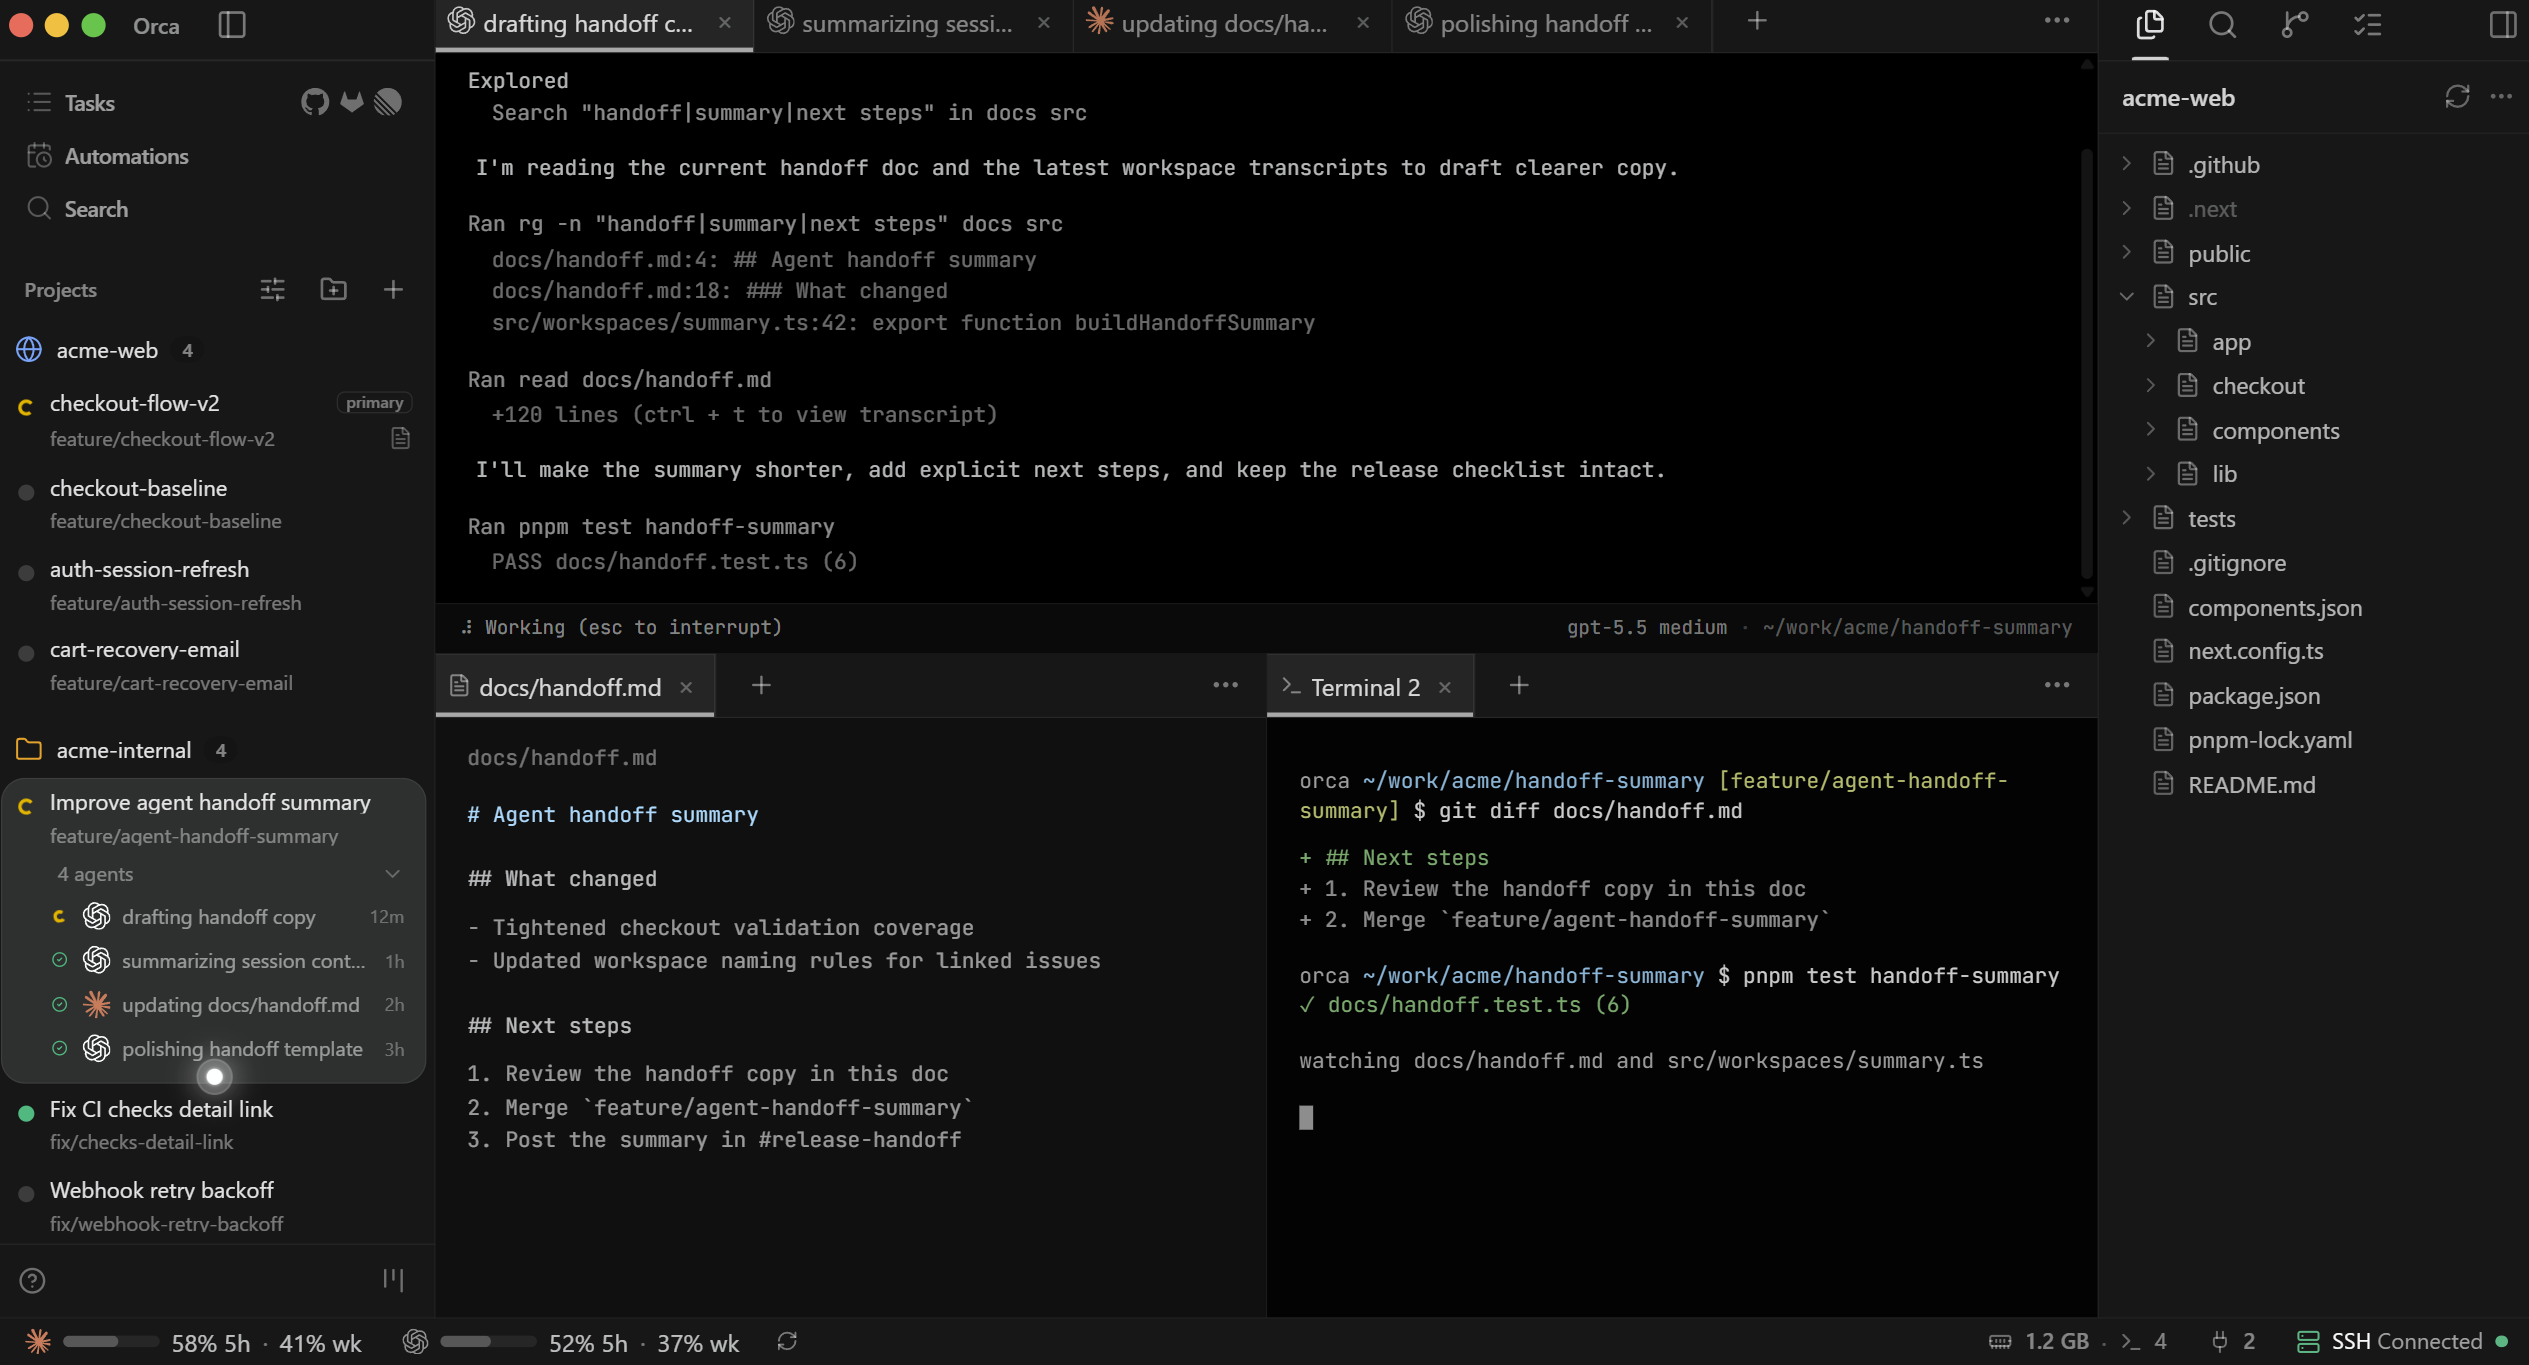Click the OpenAI usage 52% progress bar
Viewport: 2529px width, 1365px height.
[487, 1342]
